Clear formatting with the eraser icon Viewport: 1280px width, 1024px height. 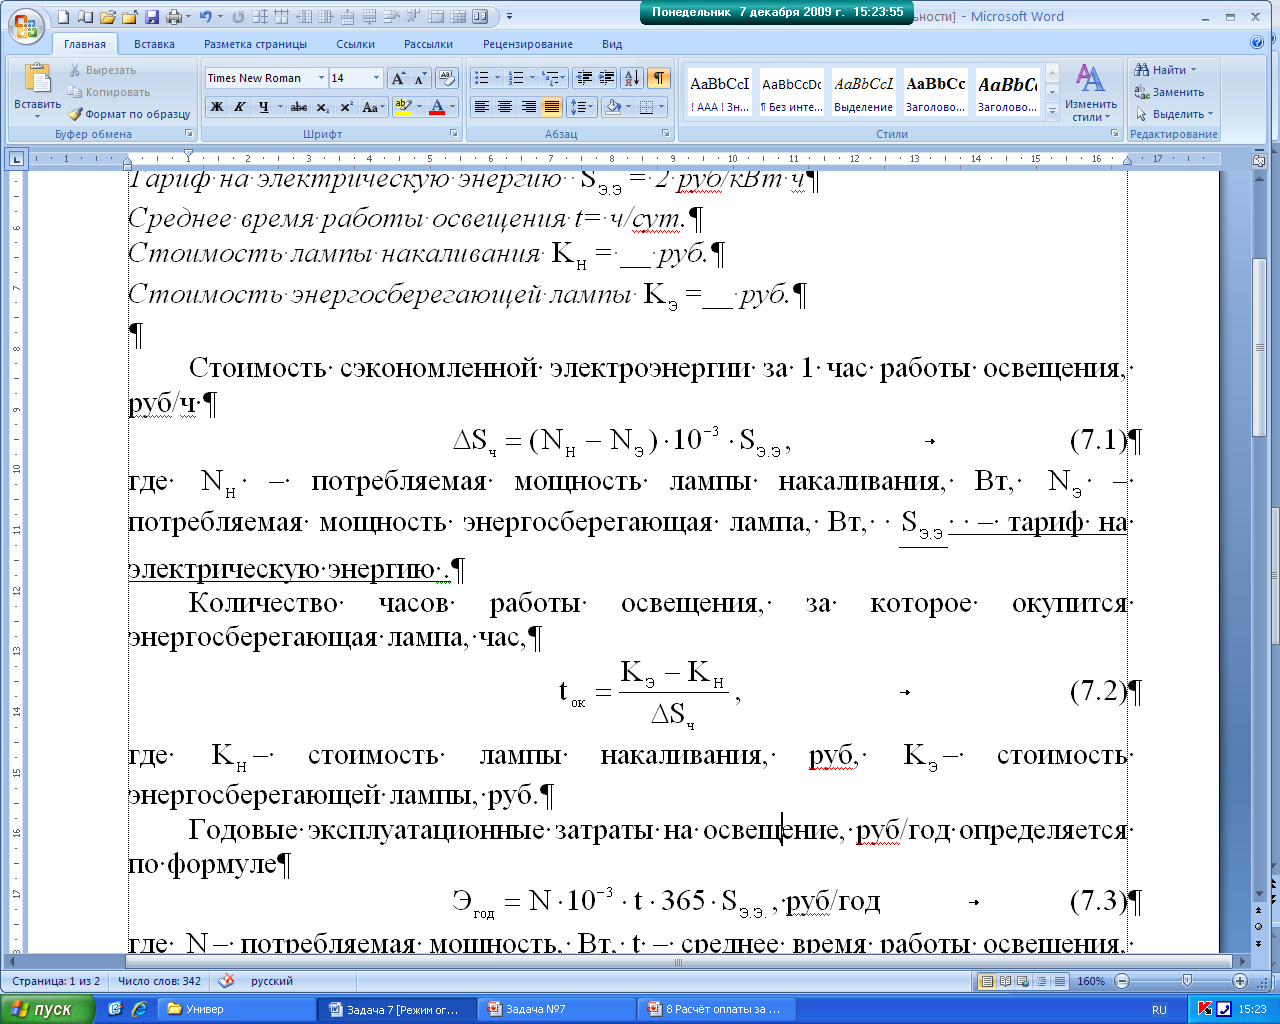[447, 78]
